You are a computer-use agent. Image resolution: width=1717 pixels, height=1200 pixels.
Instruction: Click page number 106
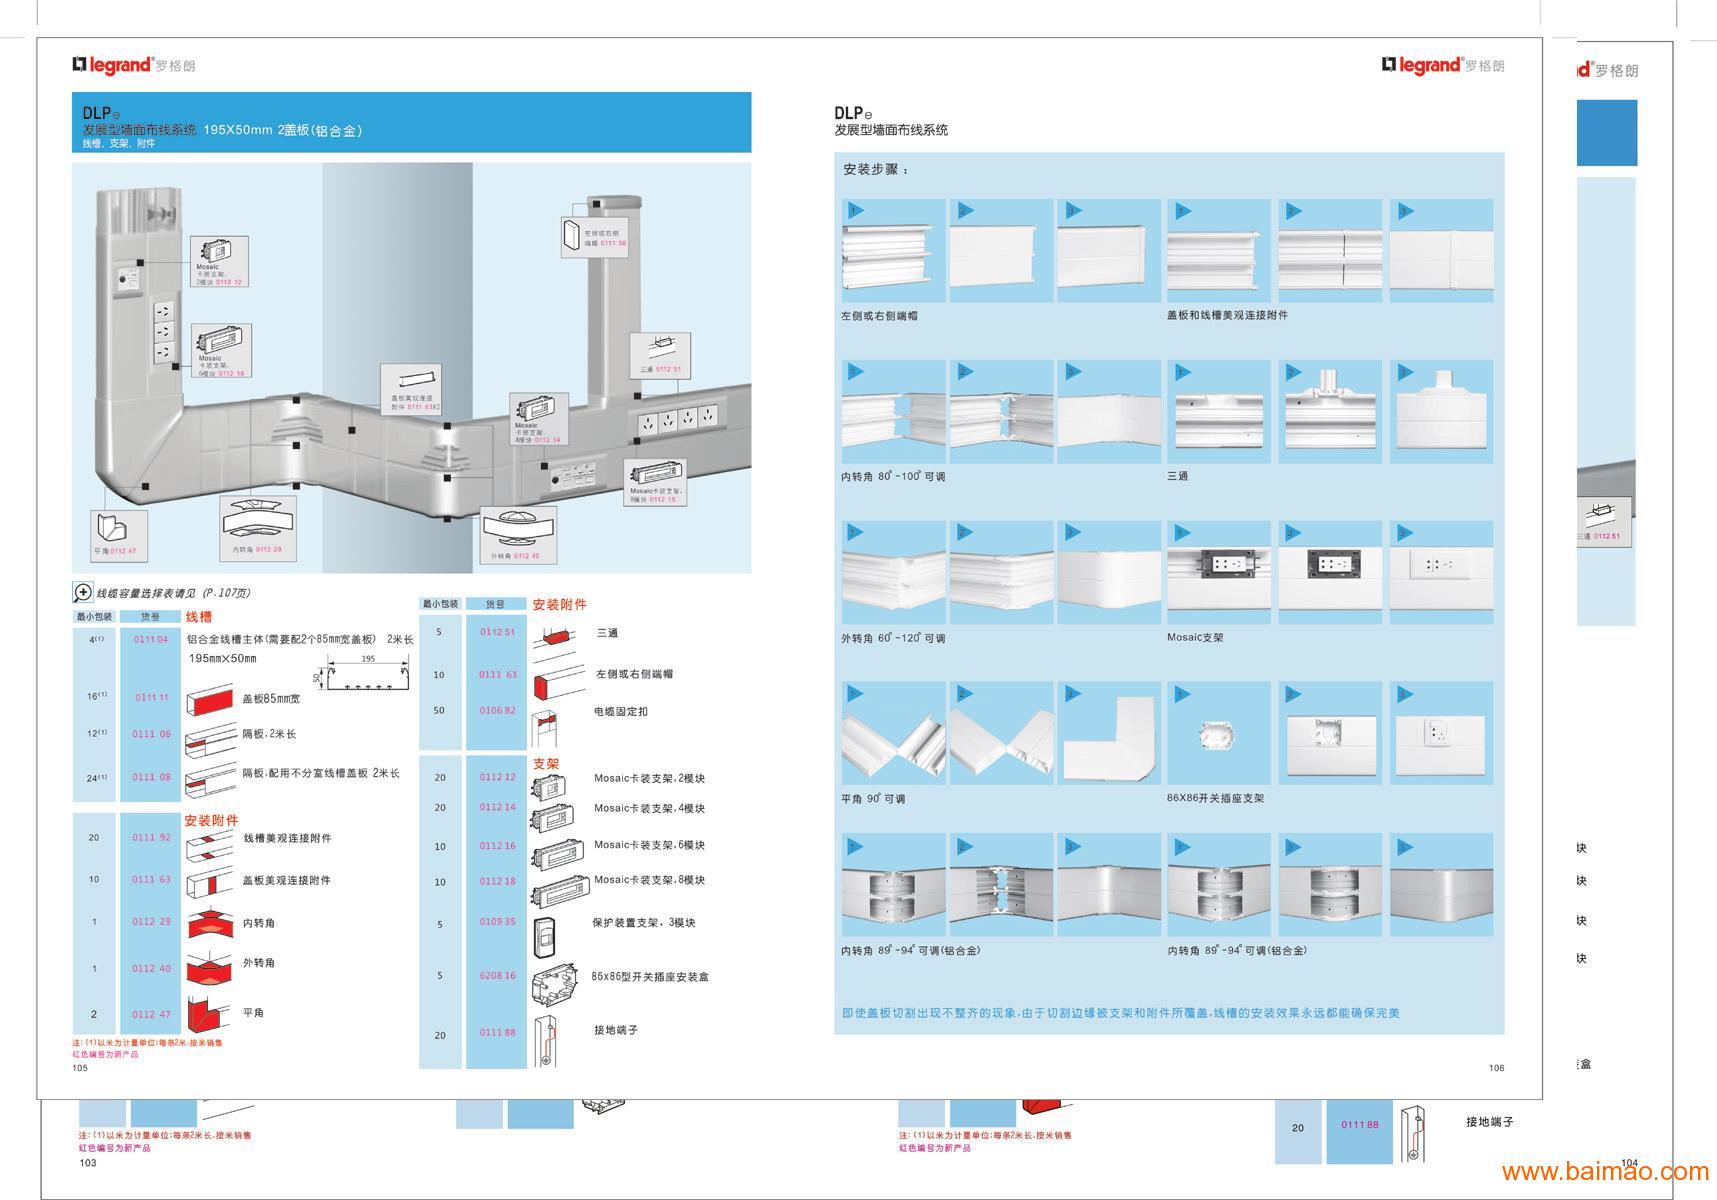pyautogui.click(x=1496, y=1068)
